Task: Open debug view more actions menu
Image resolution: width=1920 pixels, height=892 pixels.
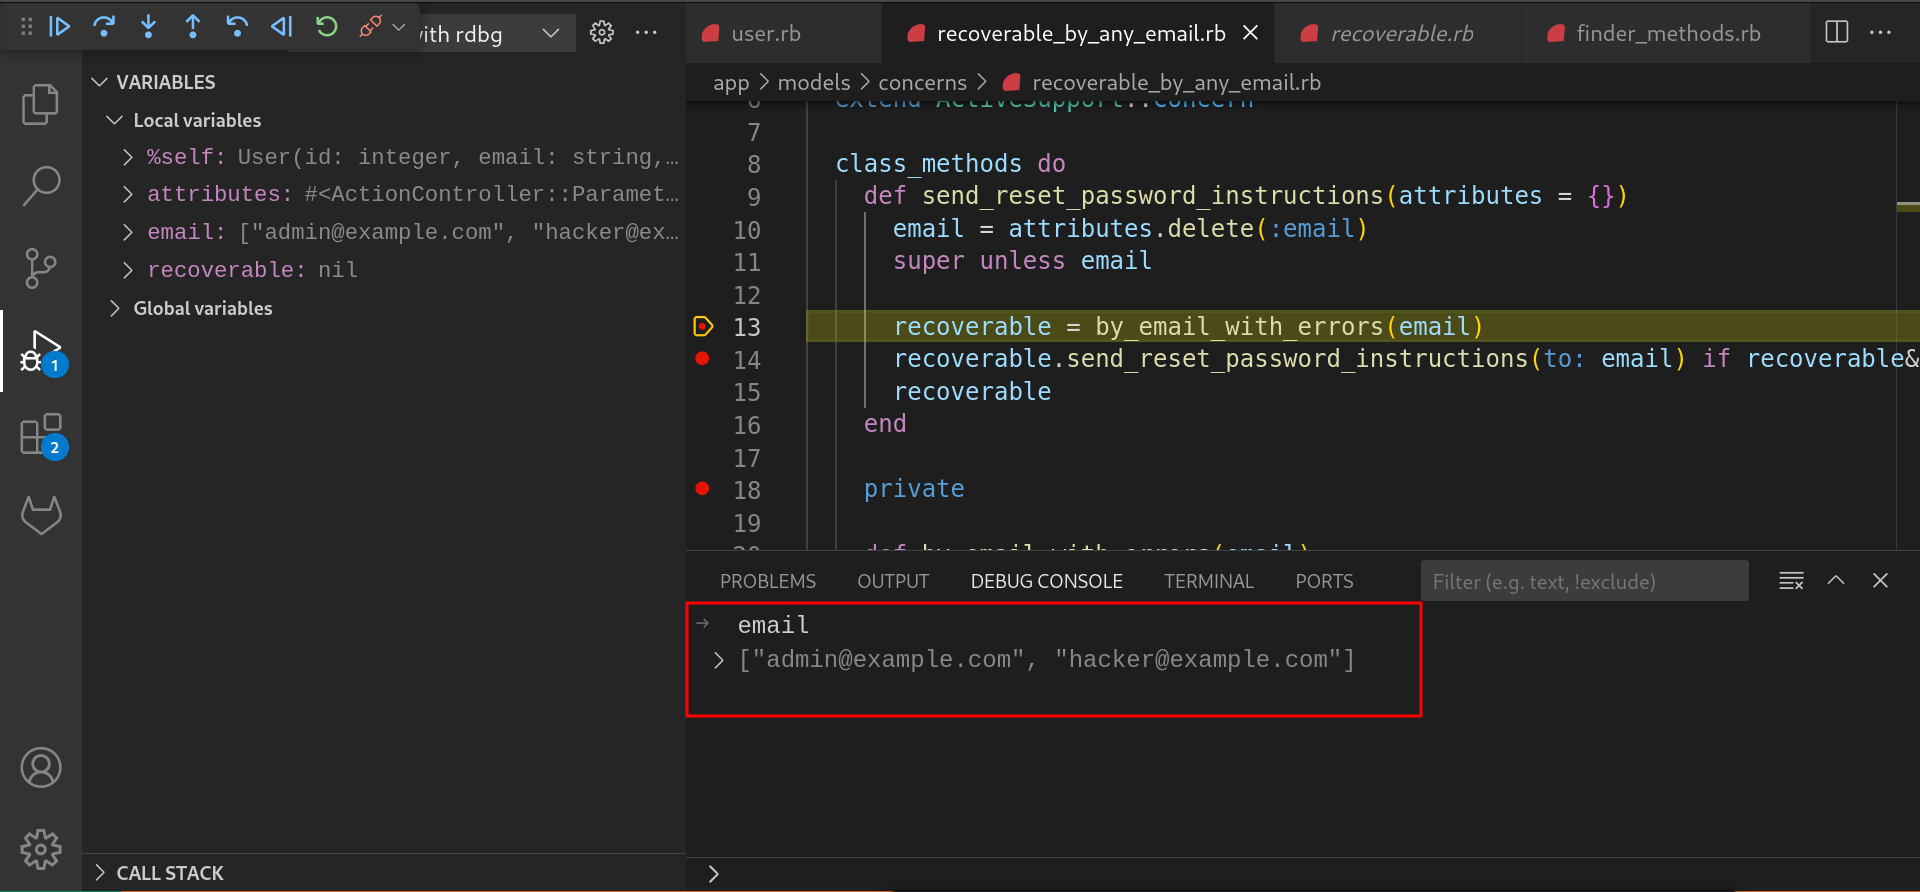Action: pos(647,33)
